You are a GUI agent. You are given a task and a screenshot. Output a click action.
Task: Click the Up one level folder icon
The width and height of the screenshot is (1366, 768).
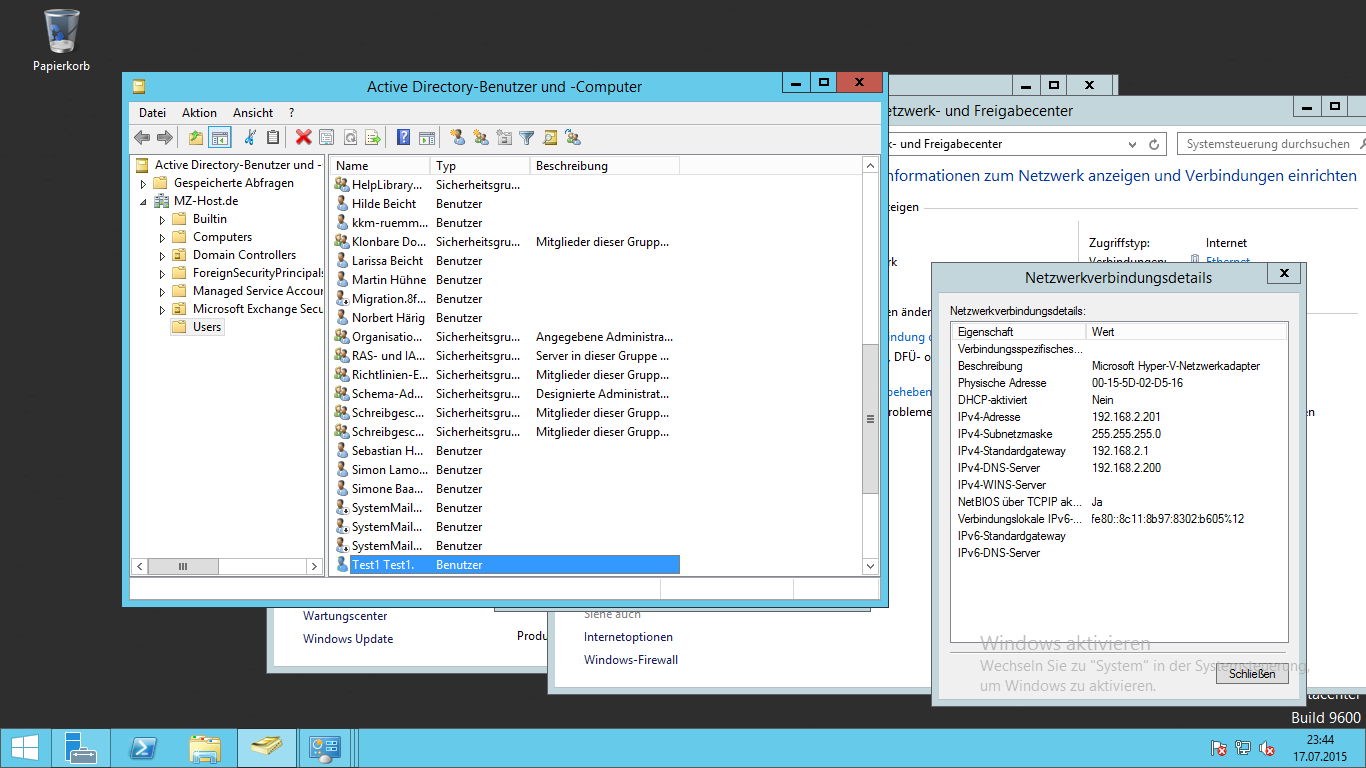click(196, 138)
